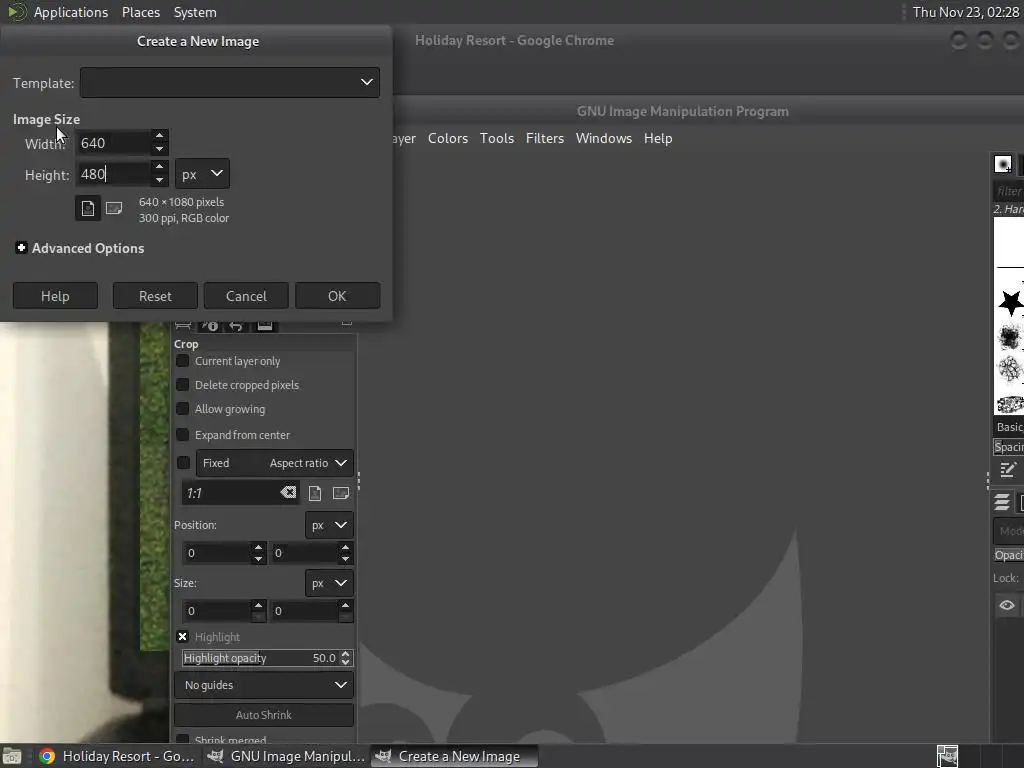Click the Help button in the dialog
This screenshot has width=1024, height=768.
click(55, 296)
